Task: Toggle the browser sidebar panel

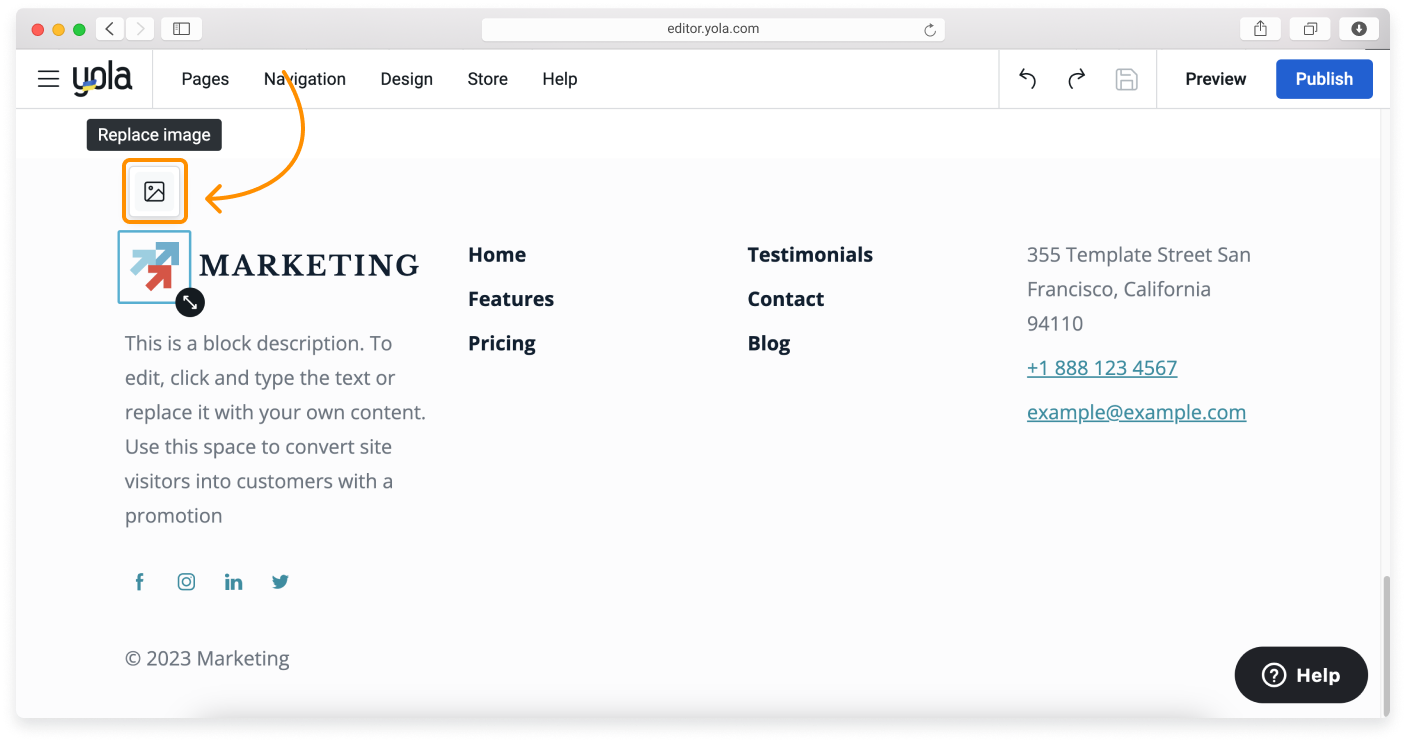Action: tap(181, 28)
